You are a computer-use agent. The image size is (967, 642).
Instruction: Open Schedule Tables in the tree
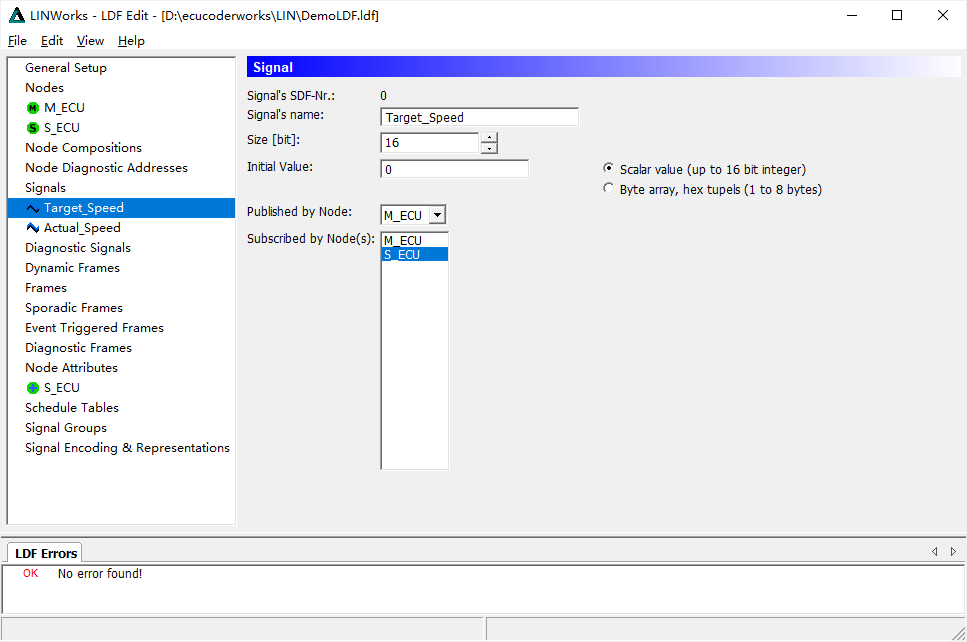coord(72,408)
